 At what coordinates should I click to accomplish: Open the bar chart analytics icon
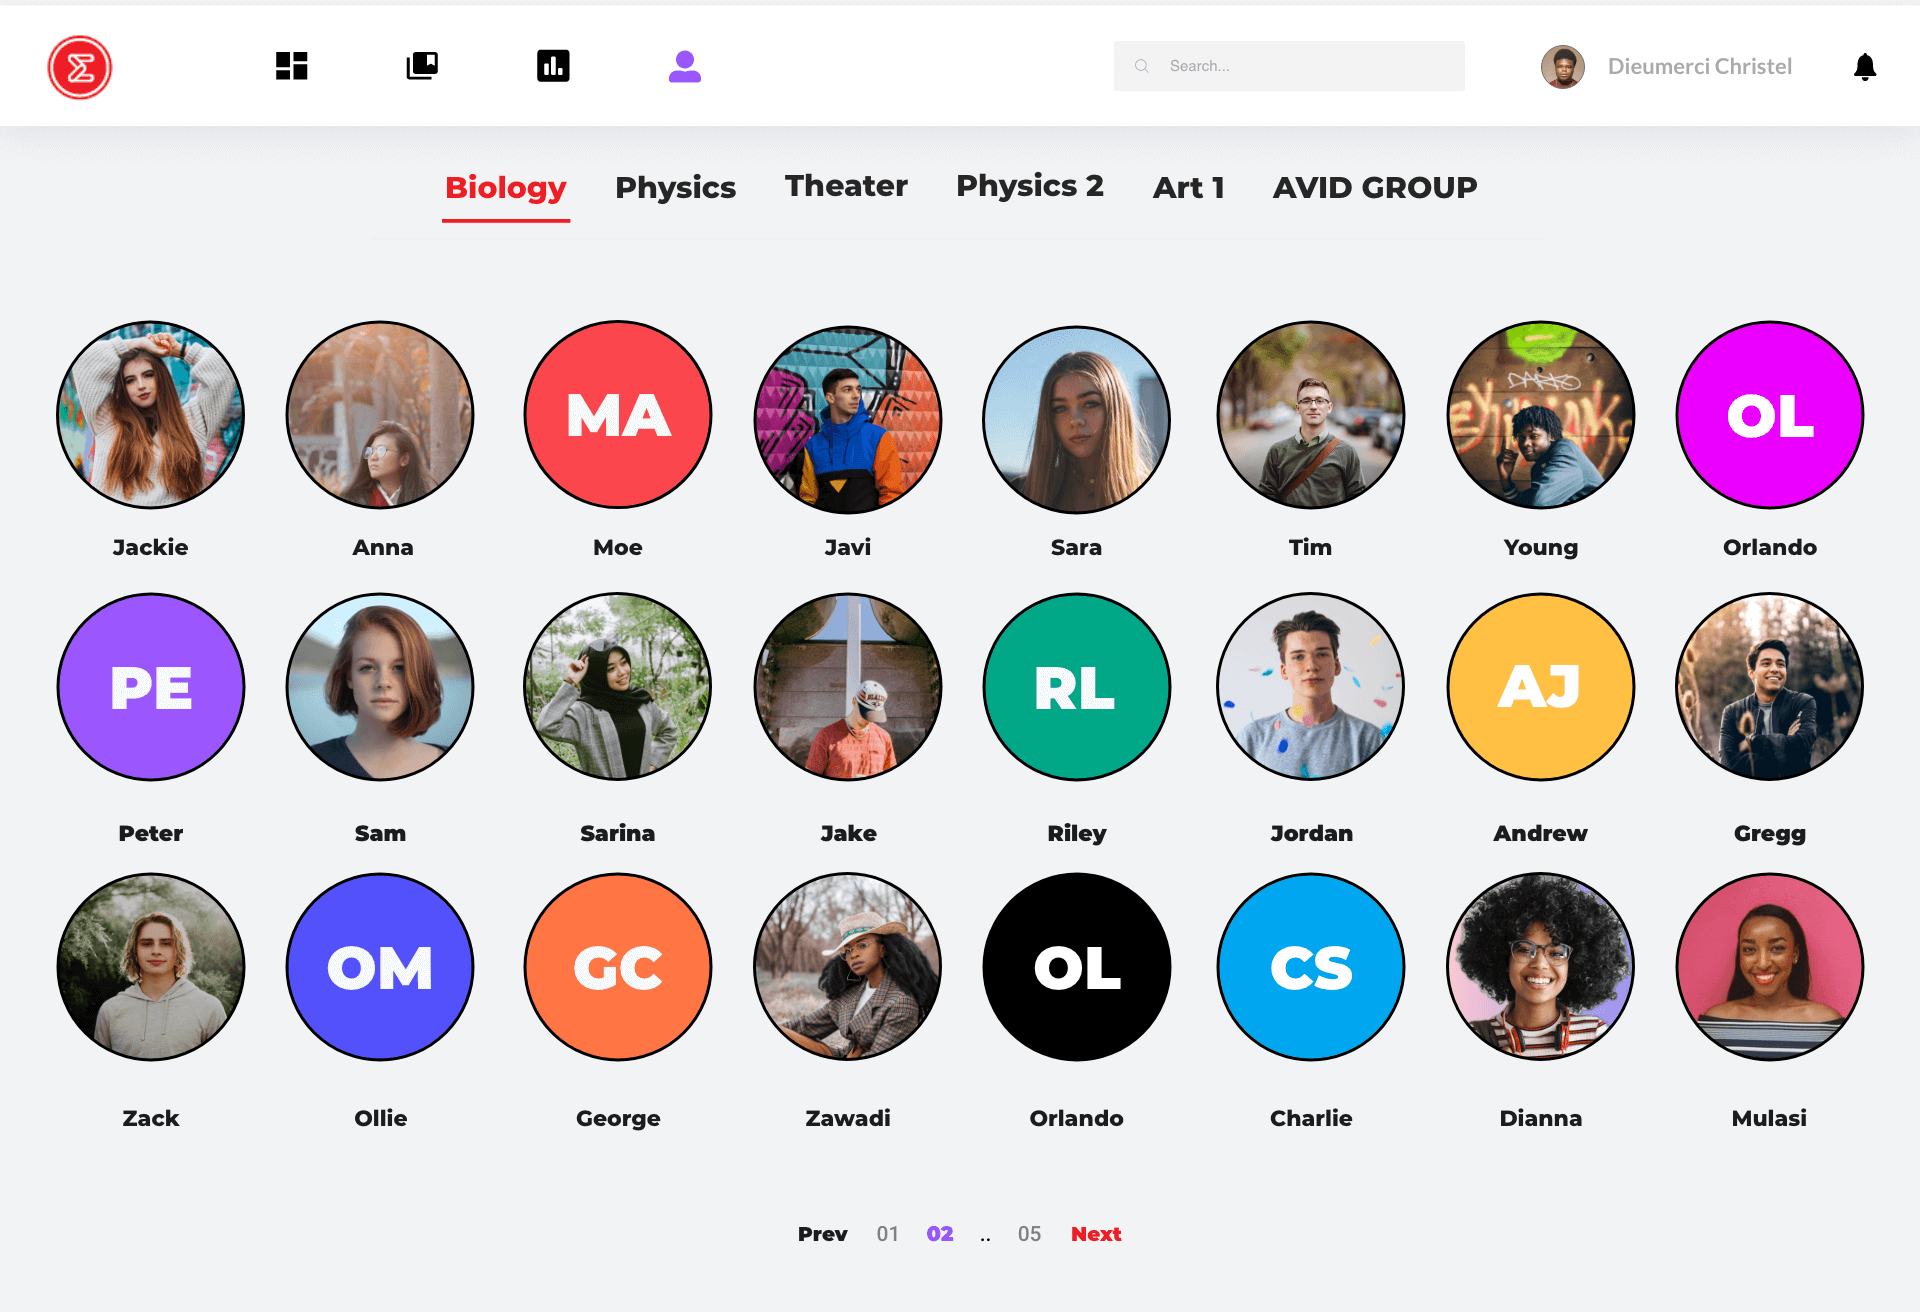click(553, 66)
